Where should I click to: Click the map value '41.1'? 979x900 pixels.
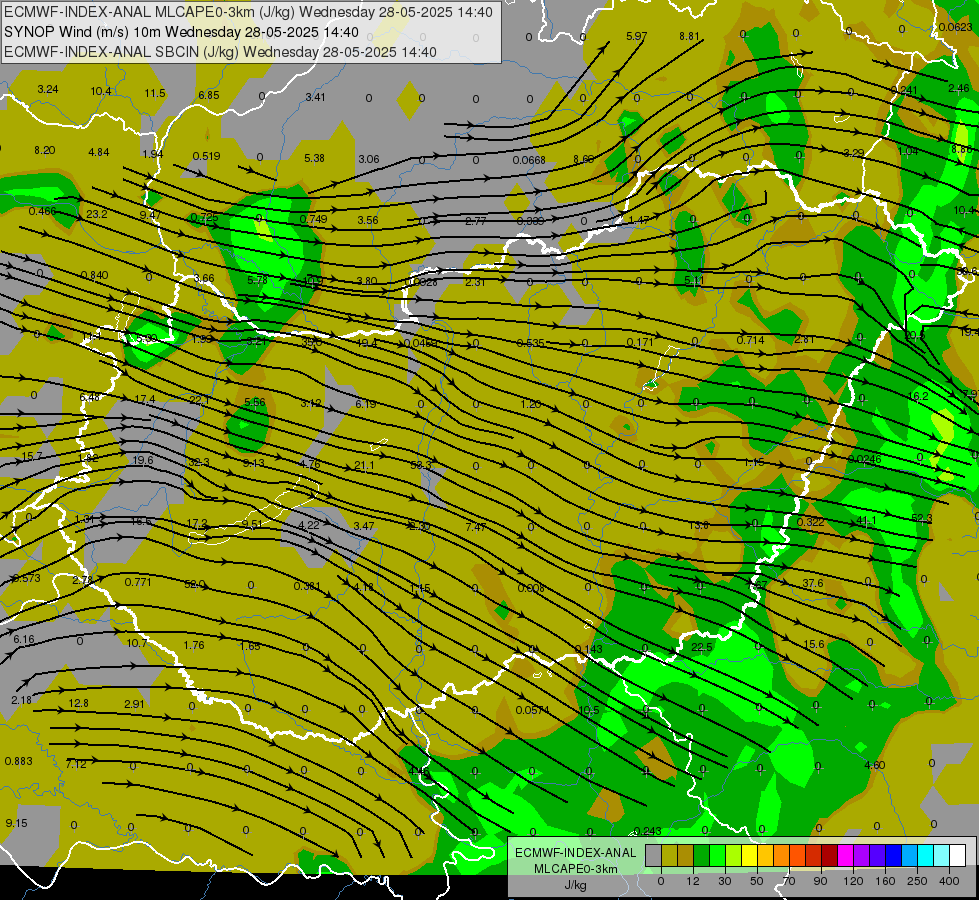[x=866, y=520]
